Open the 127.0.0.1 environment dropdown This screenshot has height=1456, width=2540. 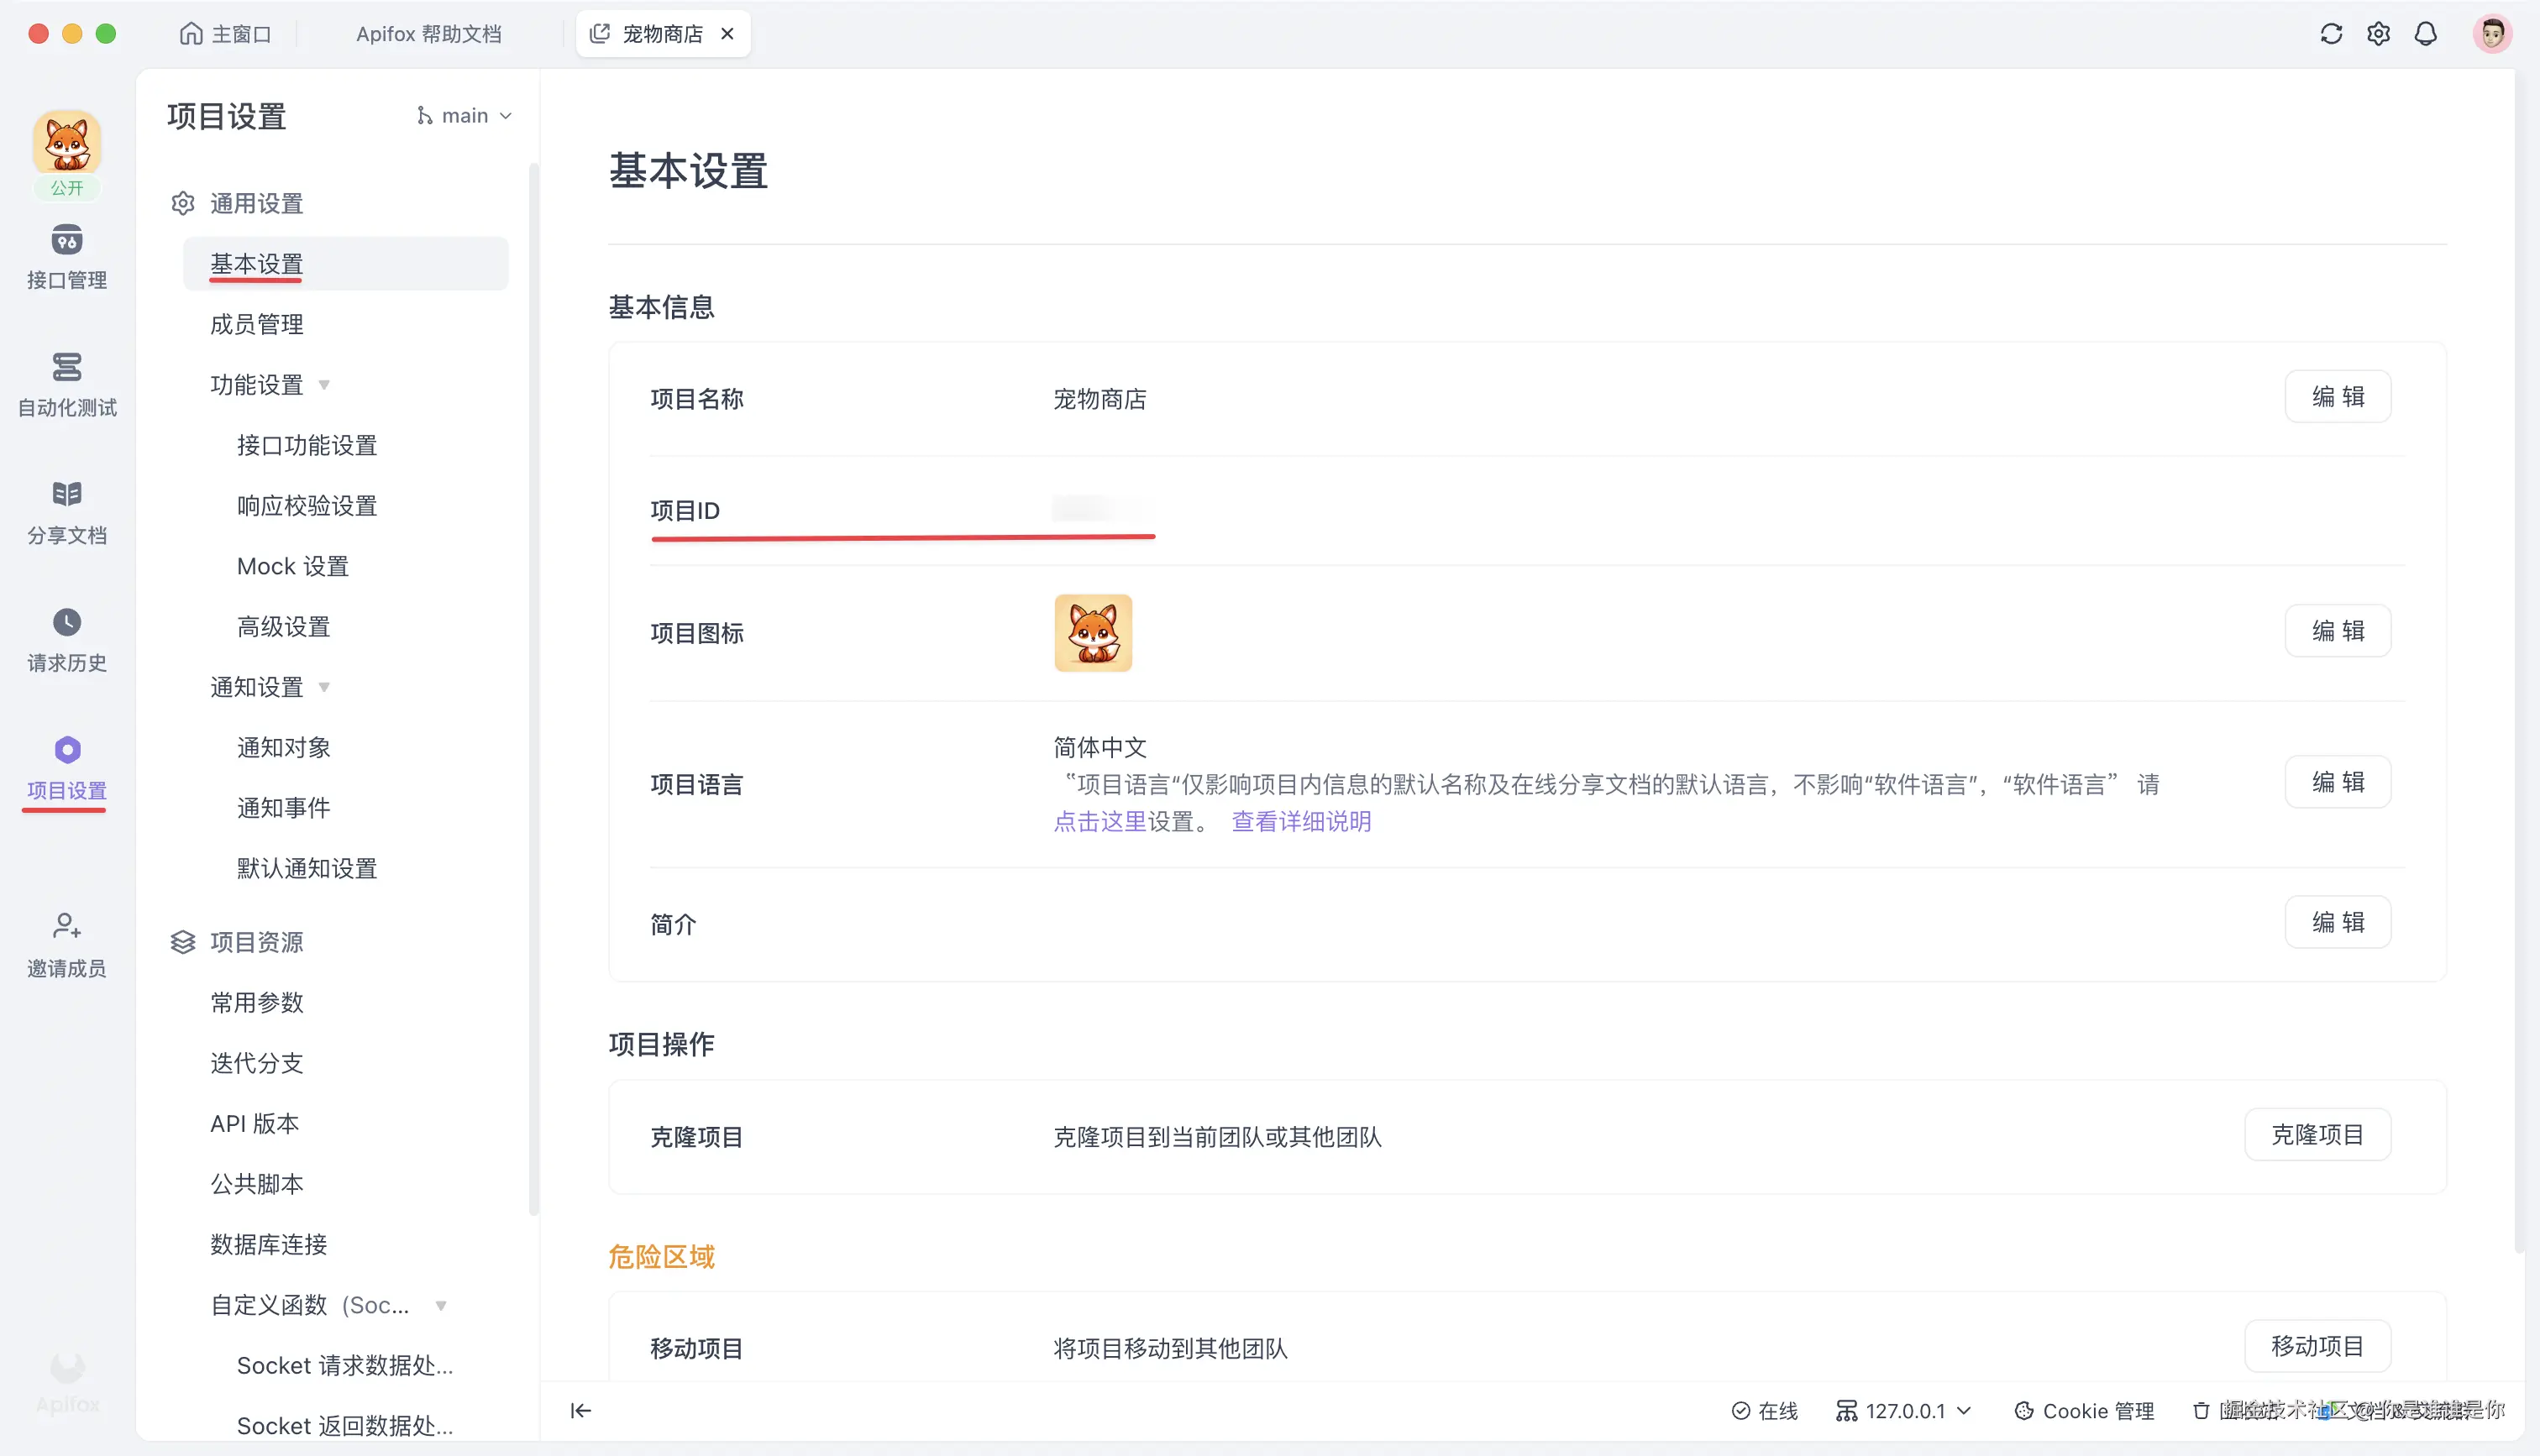coord(1904,1410)
